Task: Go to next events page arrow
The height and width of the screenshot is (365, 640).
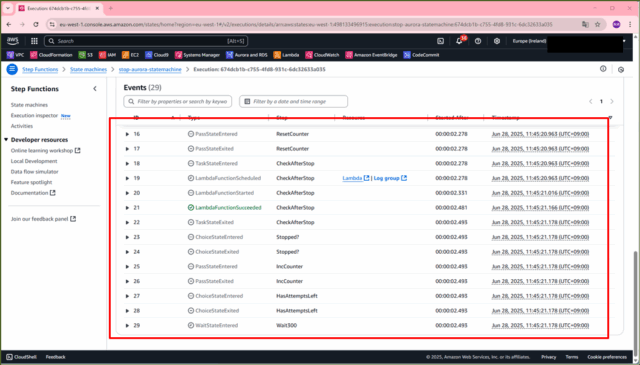Action: point(611,101)
